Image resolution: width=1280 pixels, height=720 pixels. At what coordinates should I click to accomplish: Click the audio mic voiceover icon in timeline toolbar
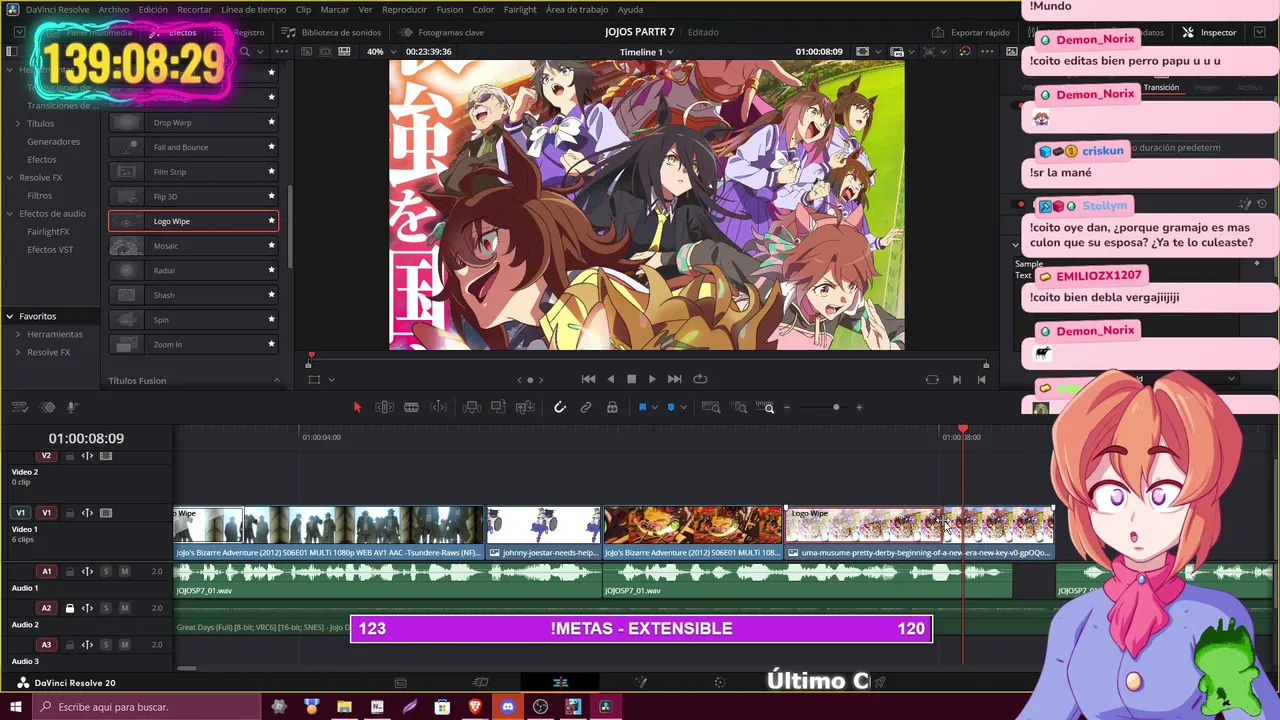click(x=72, y=407)
